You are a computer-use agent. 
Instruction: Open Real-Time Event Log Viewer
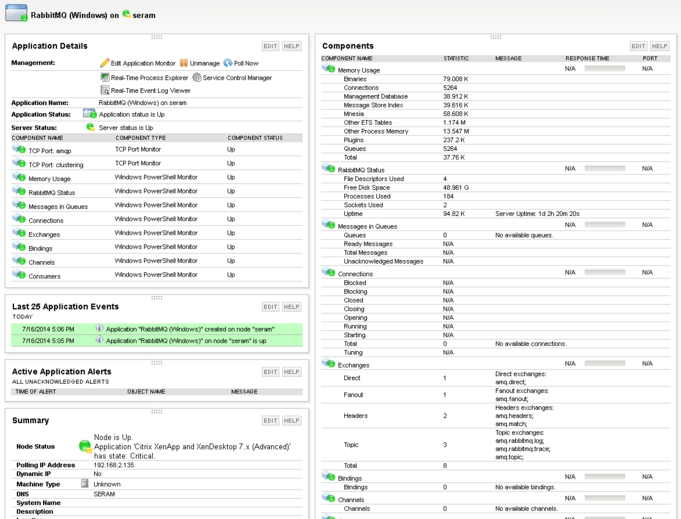pos(151,90)
